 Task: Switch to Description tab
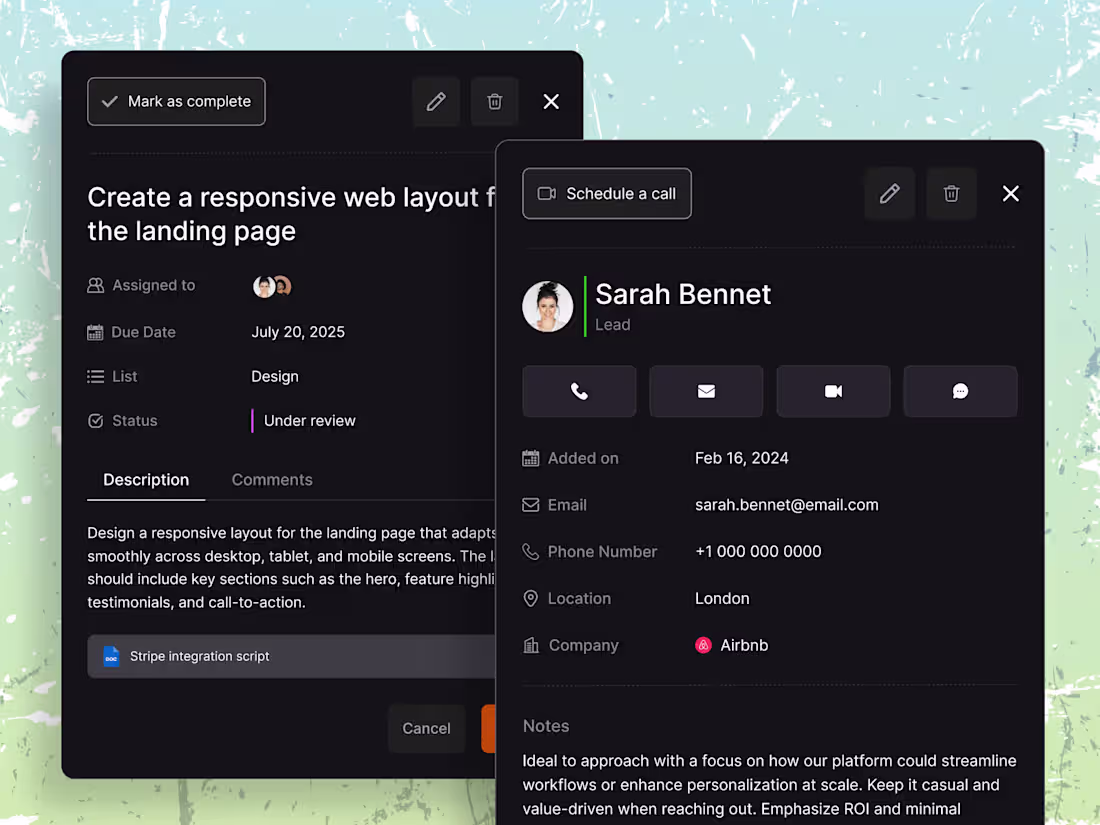(x=146, y=480)
